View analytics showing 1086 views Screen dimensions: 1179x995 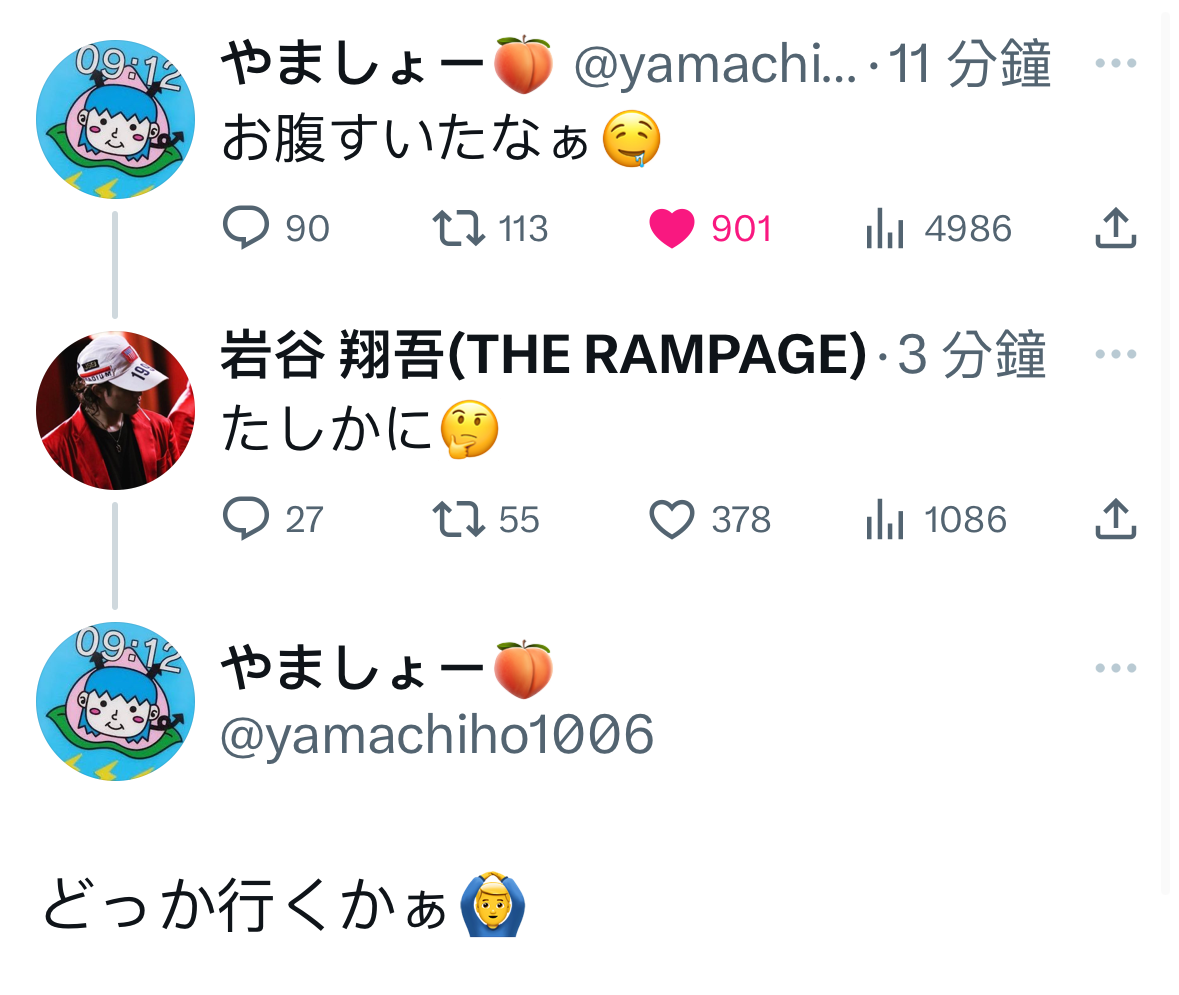[936, 519]
